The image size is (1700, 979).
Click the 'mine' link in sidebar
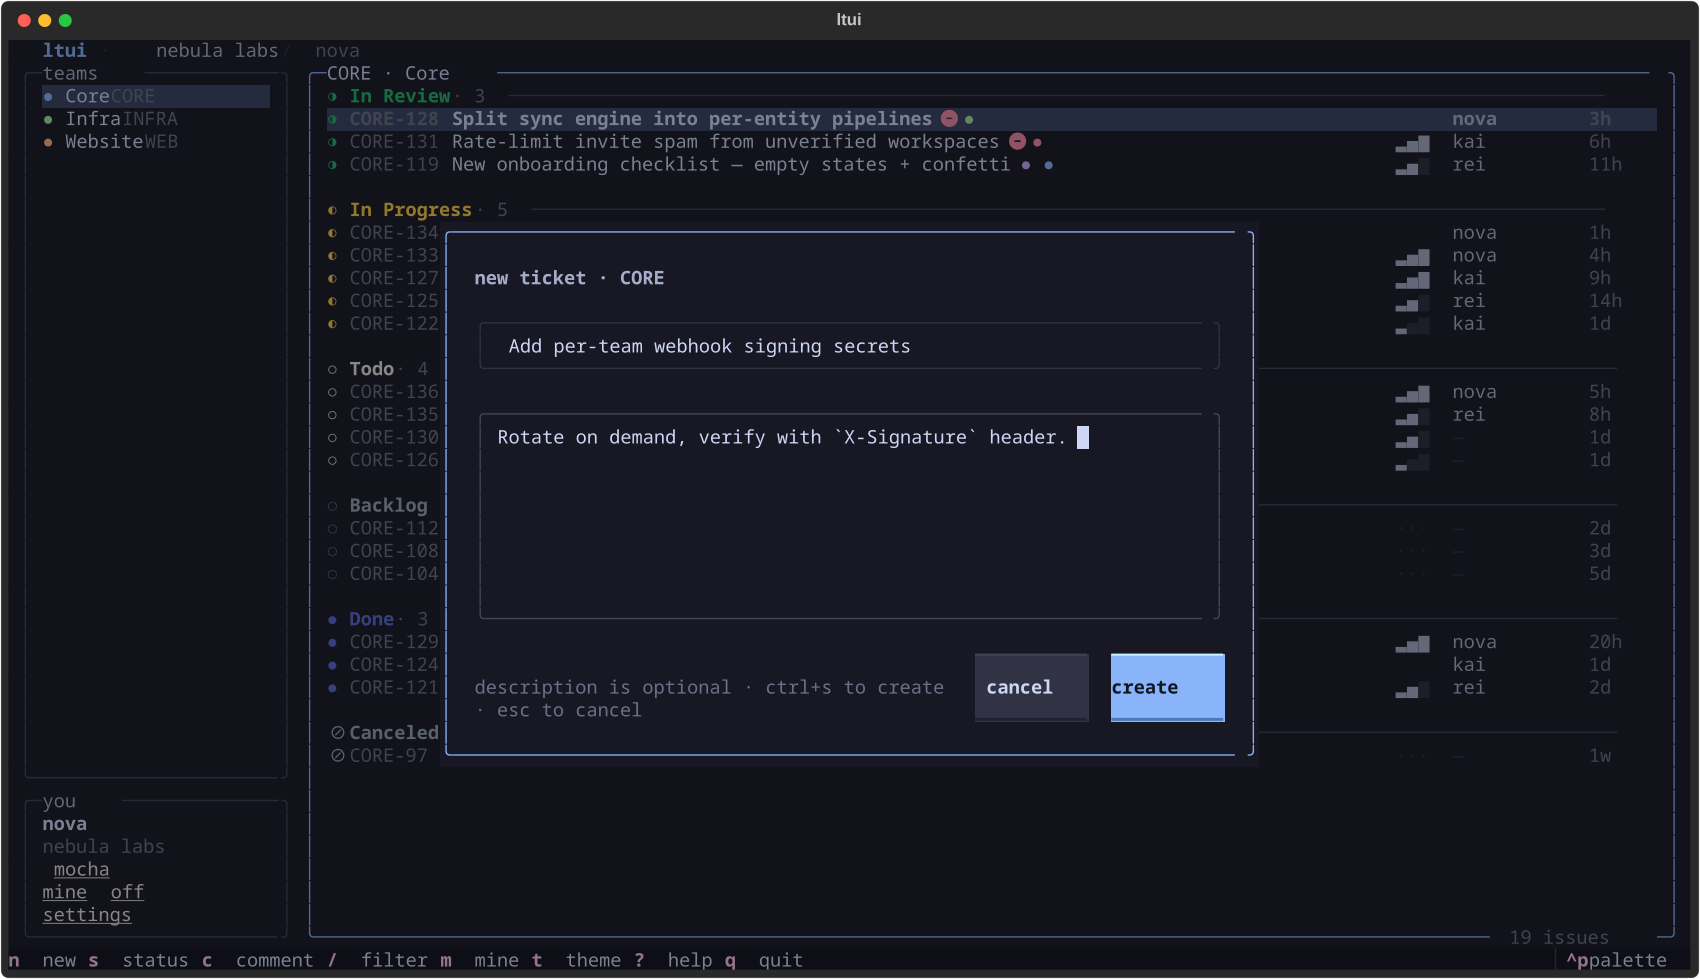tap(65, 892)
